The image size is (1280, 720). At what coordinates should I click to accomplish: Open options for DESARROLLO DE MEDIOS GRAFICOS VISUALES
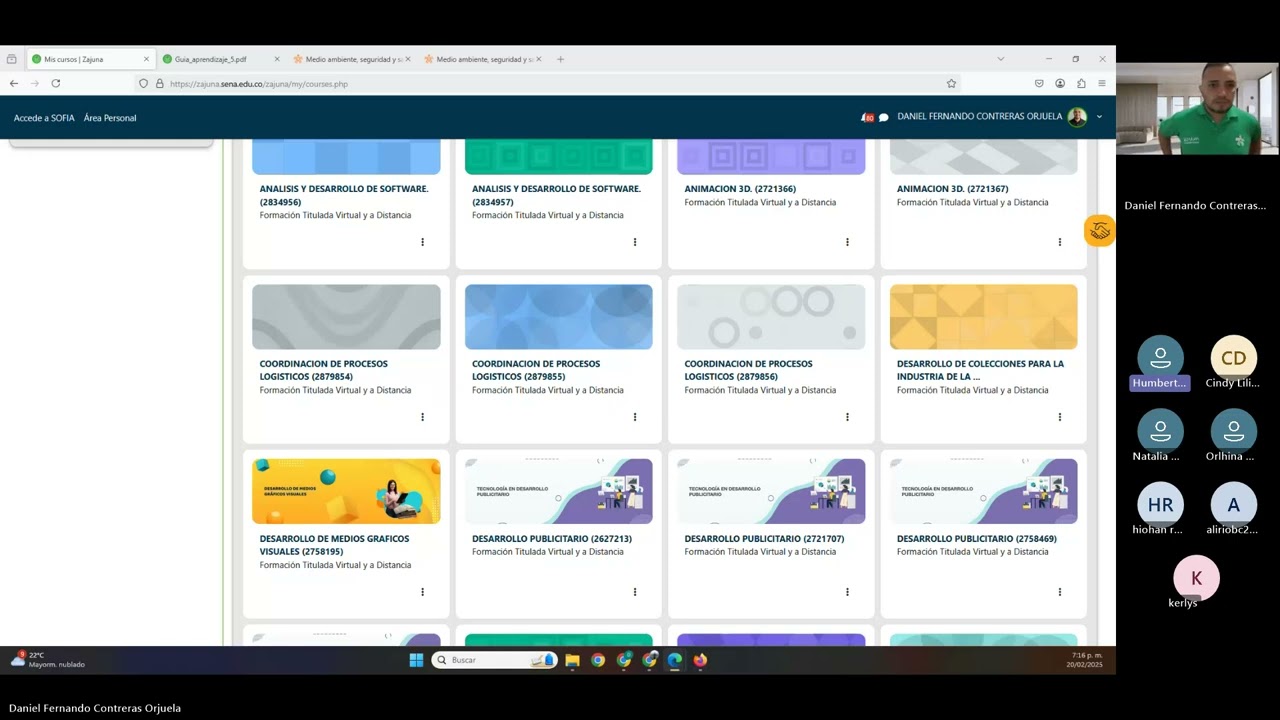tap(422, 592)
